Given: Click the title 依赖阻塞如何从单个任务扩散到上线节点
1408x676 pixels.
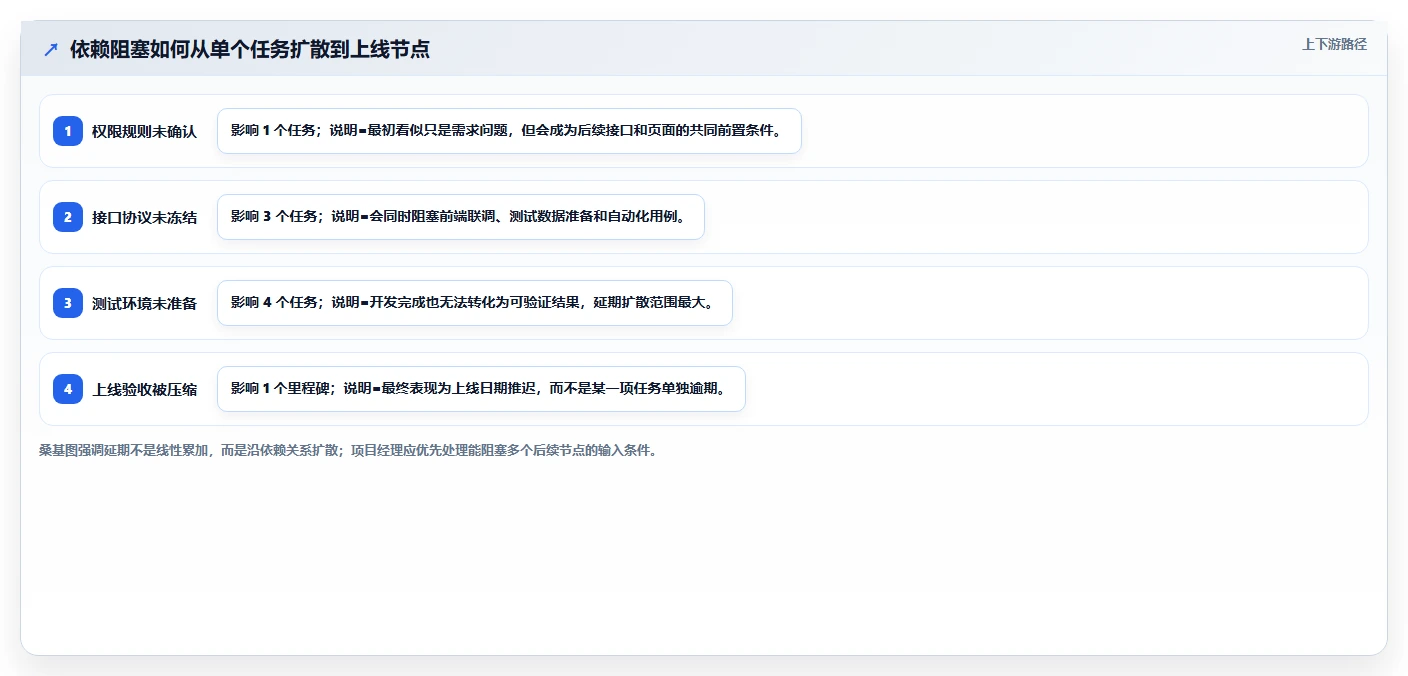Looking at the screenshot, I should coord(250,49).
